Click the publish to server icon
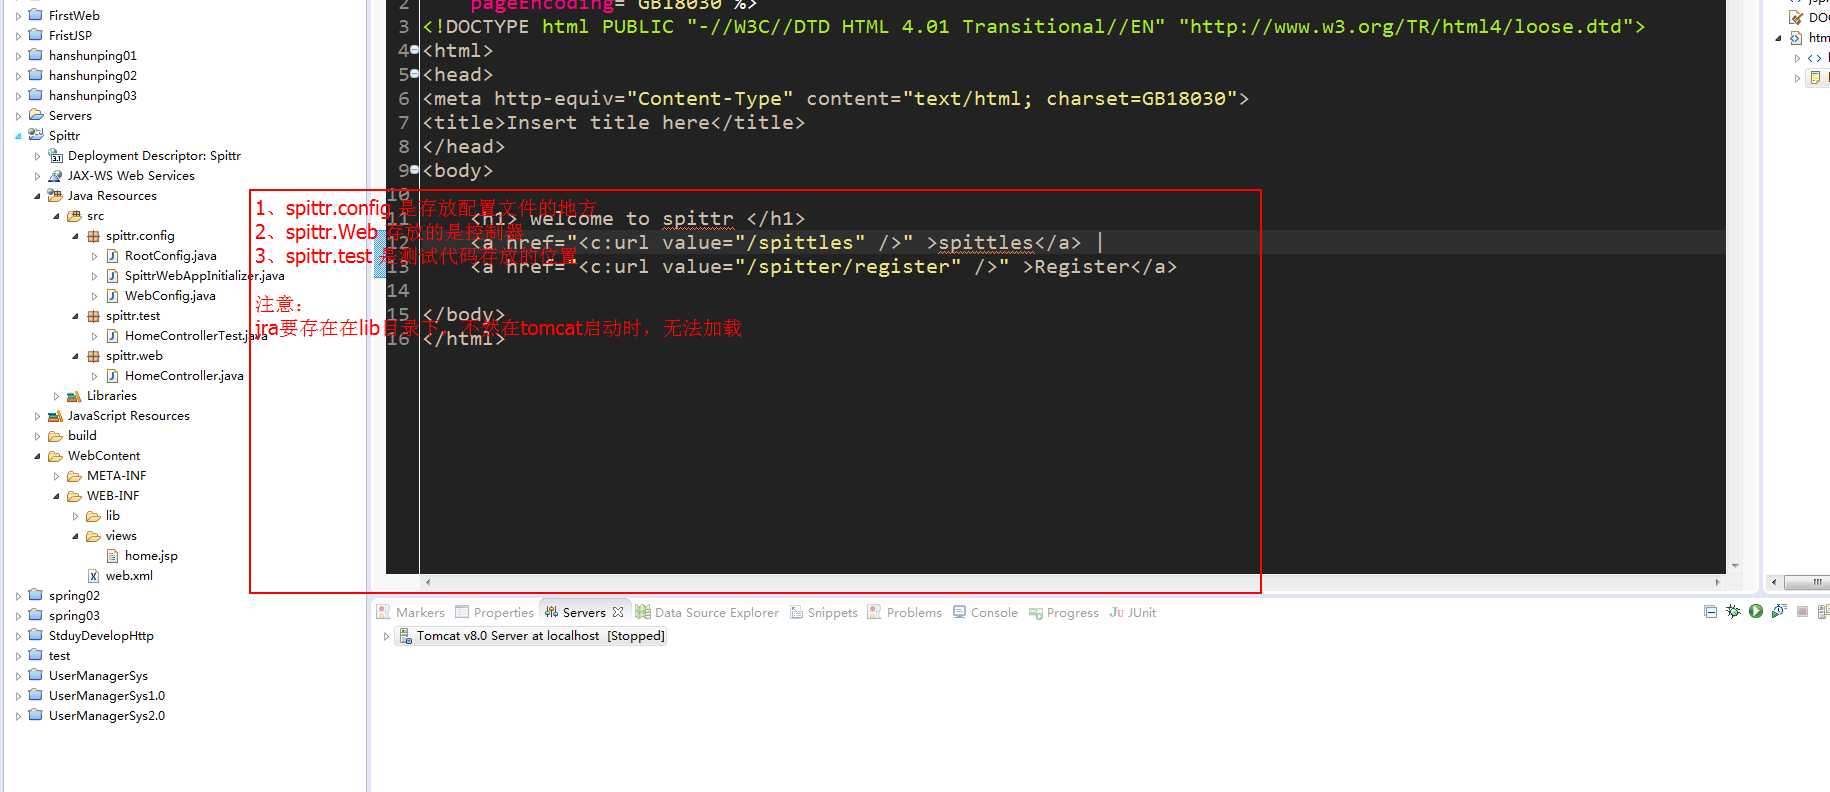This screenshot has width=1830, height=792. [x=1825, y=611]
